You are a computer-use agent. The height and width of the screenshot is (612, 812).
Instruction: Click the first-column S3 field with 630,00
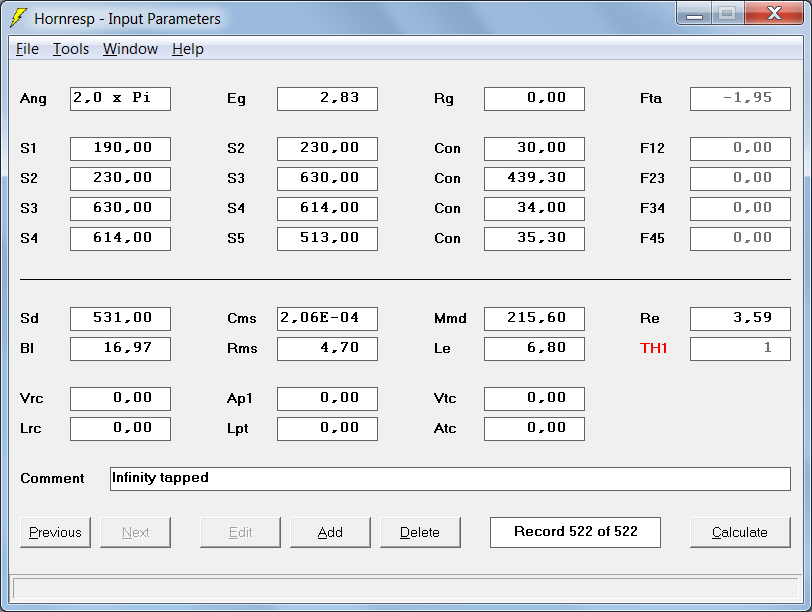(120, 209)
